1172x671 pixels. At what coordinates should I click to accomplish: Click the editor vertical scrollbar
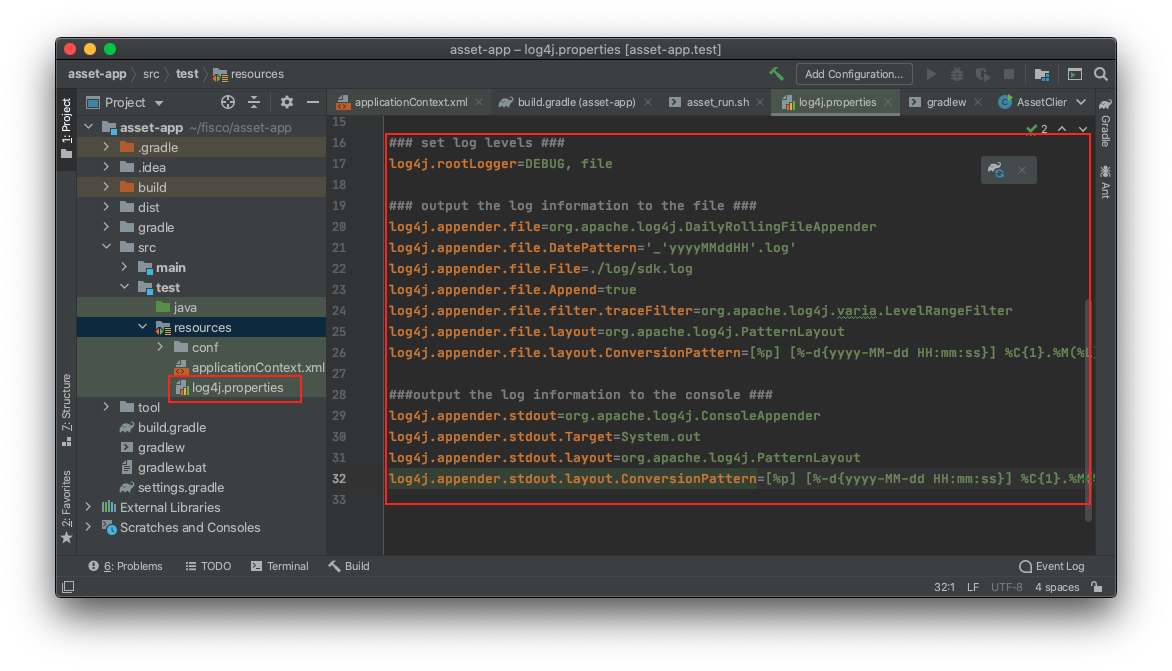(x=1088, y=410)
